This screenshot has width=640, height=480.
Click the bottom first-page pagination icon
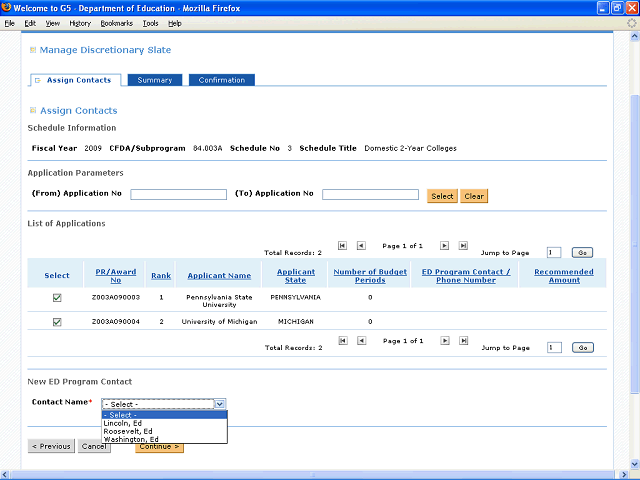click(343, 340)
